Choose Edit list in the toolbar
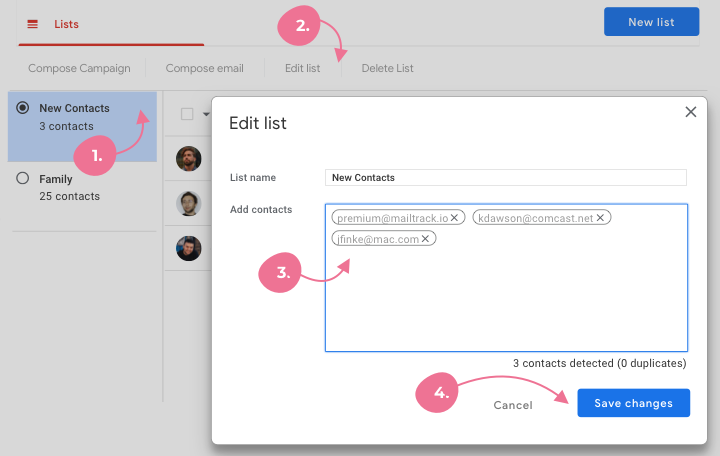This screenshot has width=720, height=456. [302, 68]
